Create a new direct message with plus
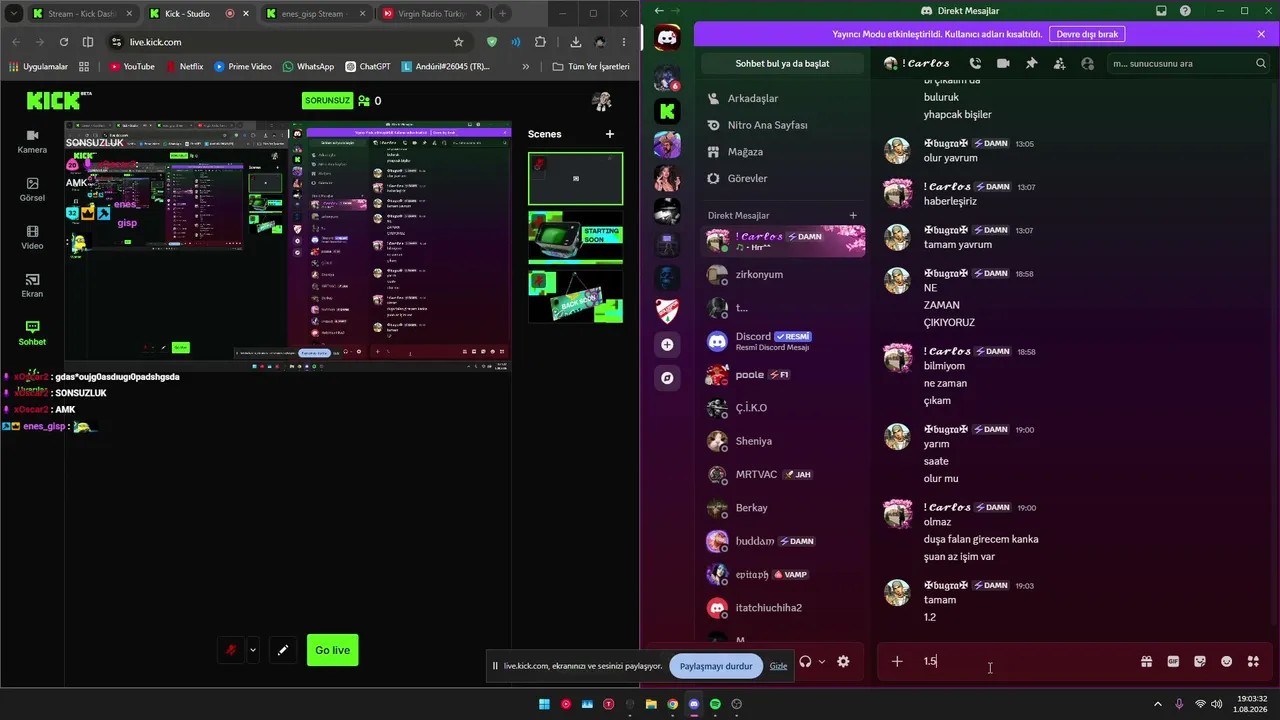1280x720 pixels. click(853, 215)
